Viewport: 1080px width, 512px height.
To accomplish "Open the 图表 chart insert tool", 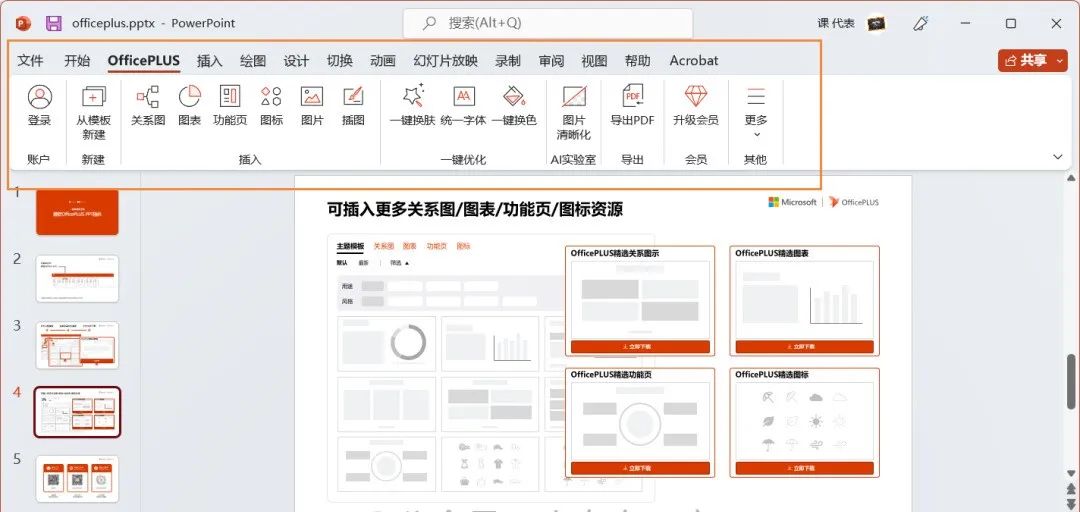I will [189, 106].
